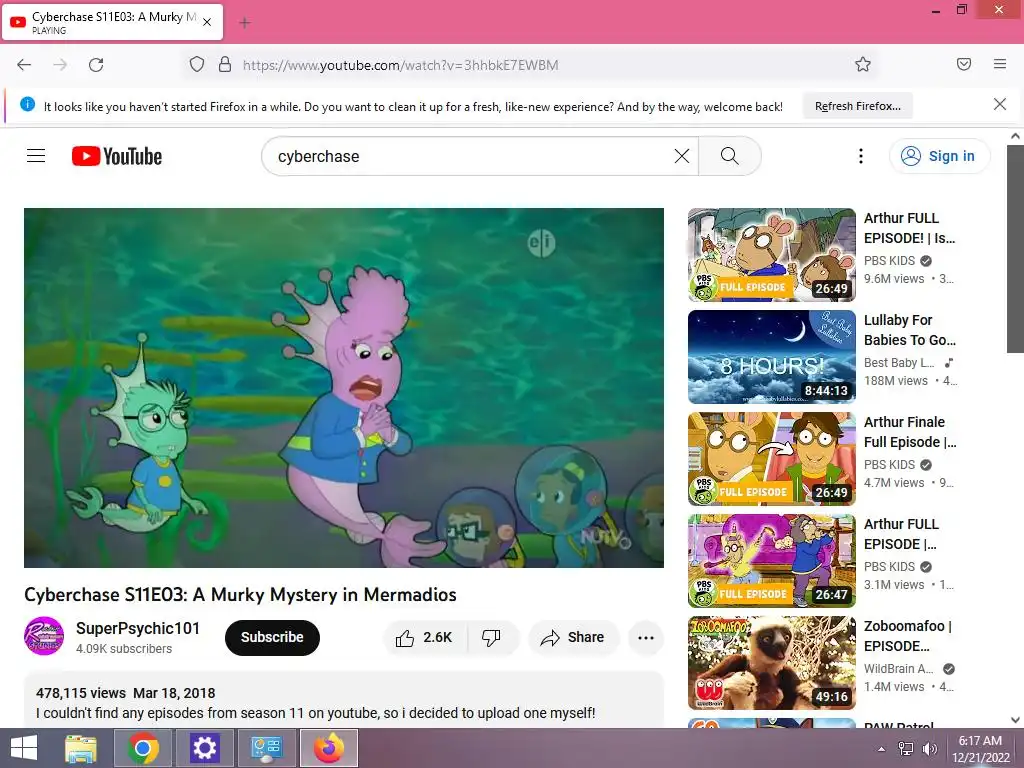
Task: Open a new tab with the plus button
Action: pyautogui.click(x=245, y=23)
